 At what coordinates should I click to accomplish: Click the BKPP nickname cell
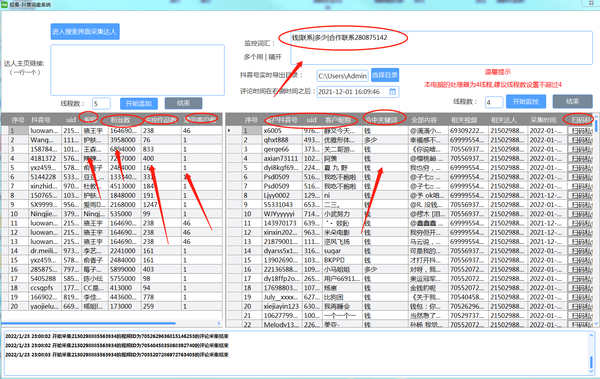pos(342,260)
